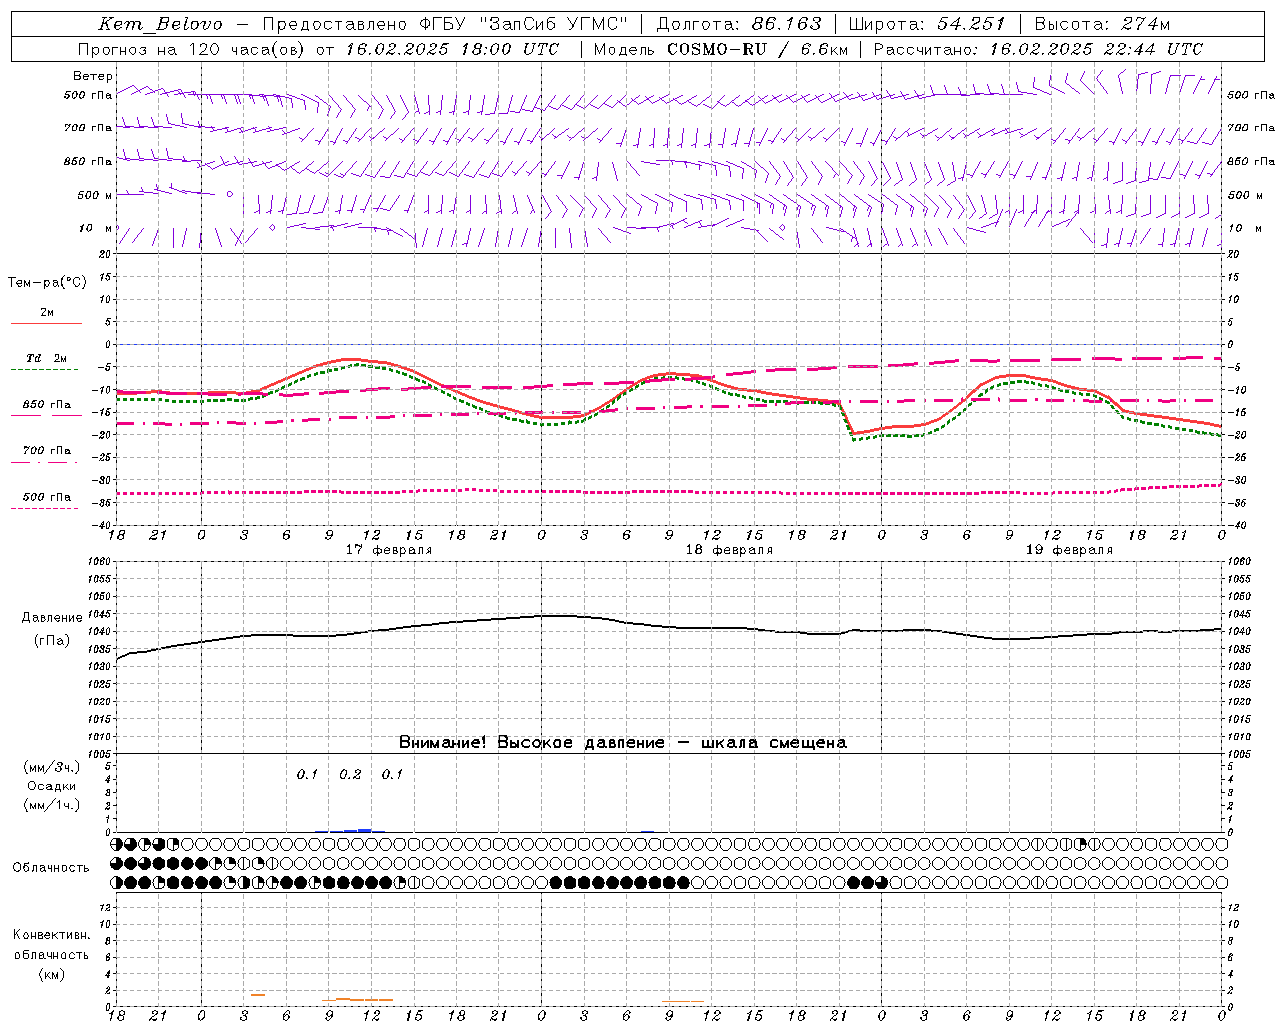Select the elevation text Высота: 274м
The width and height of the screenshot is (1280, 1024).
tap(1102, 24)
